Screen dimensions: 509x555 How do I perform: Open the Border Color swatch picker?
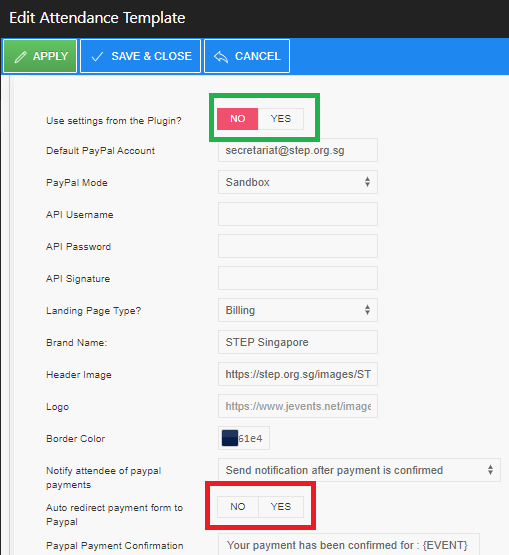tap(230, 438)
